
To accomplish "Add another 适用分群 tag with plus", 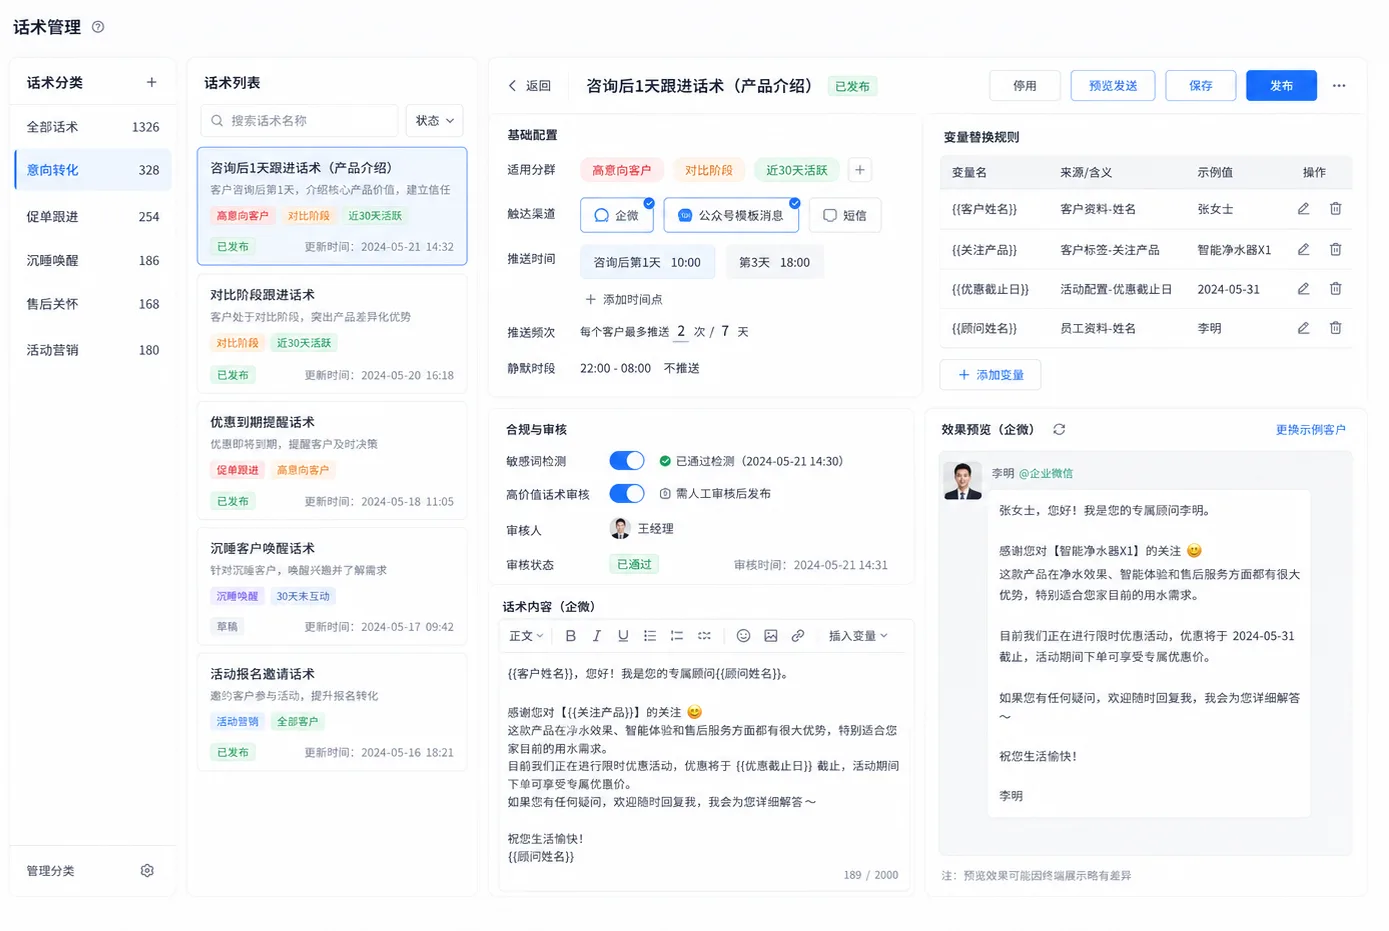I will coord(859,170).
